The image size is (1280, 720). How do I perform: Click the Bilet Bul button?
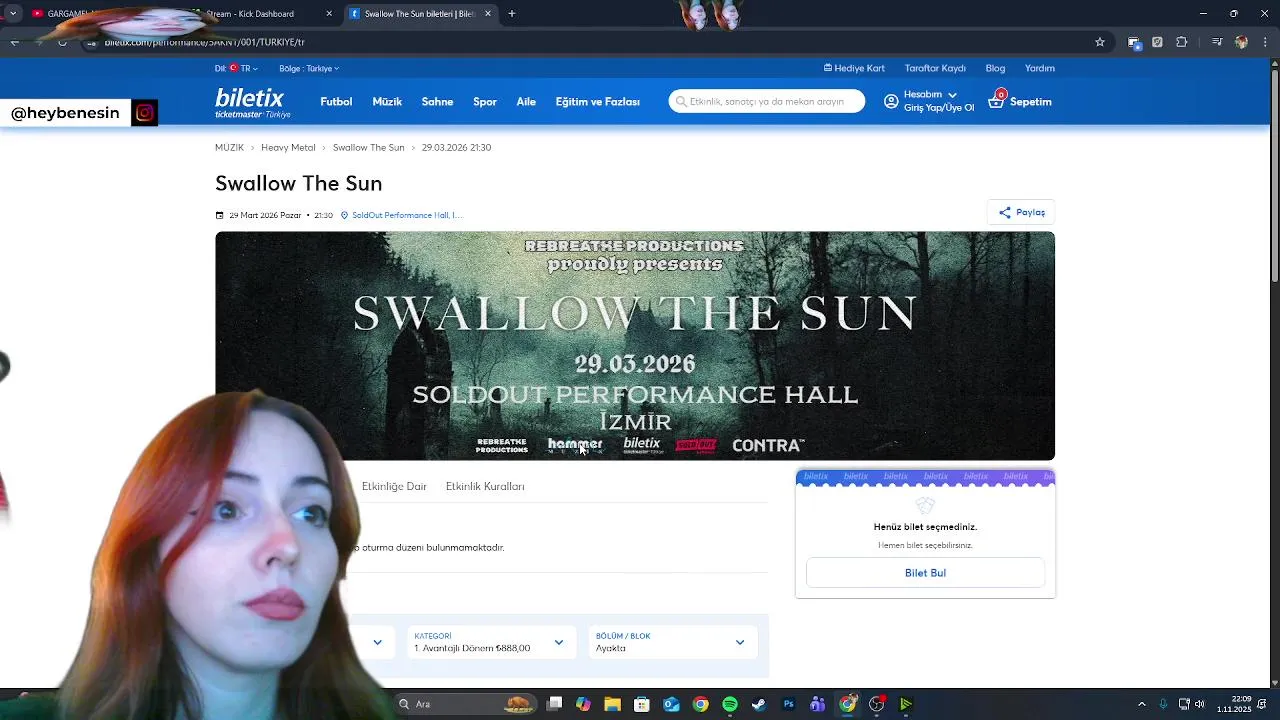pos(925,573)
